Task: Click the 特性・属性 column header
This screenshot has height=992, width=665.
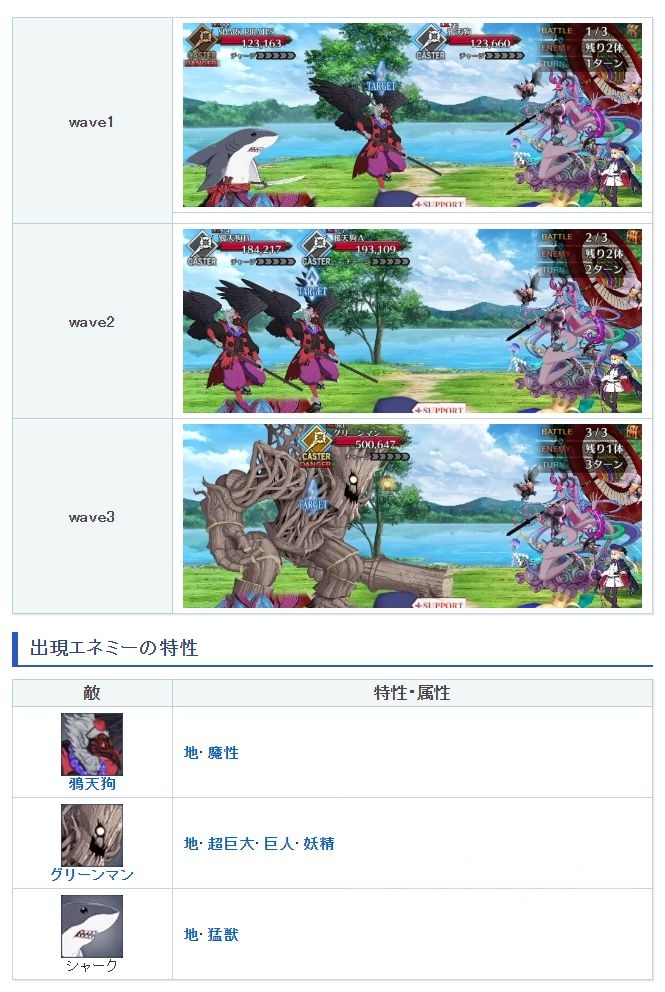Action: click(x=412, y=693)
